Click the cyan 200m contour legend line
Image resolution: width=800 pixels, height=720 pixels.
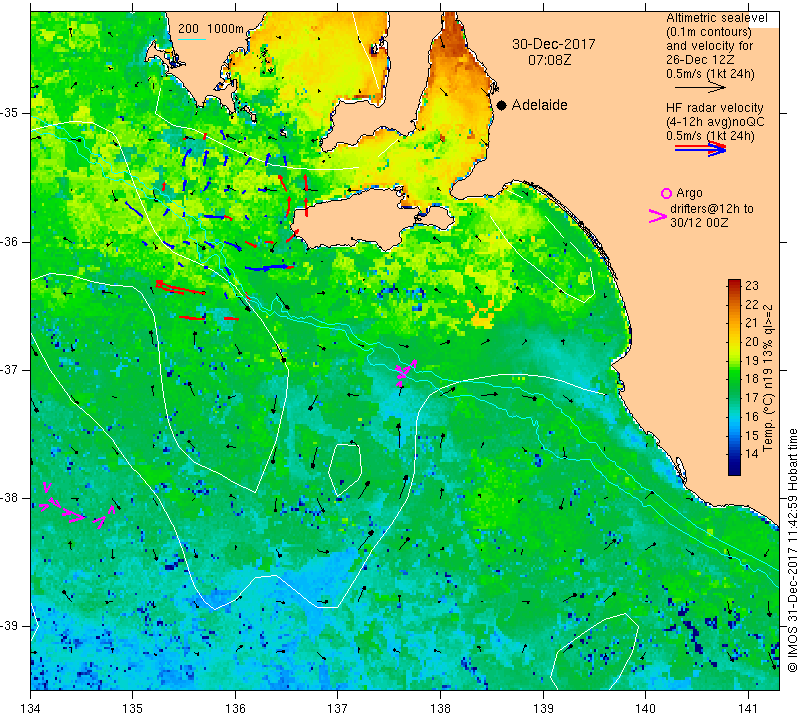pos(191,39)
